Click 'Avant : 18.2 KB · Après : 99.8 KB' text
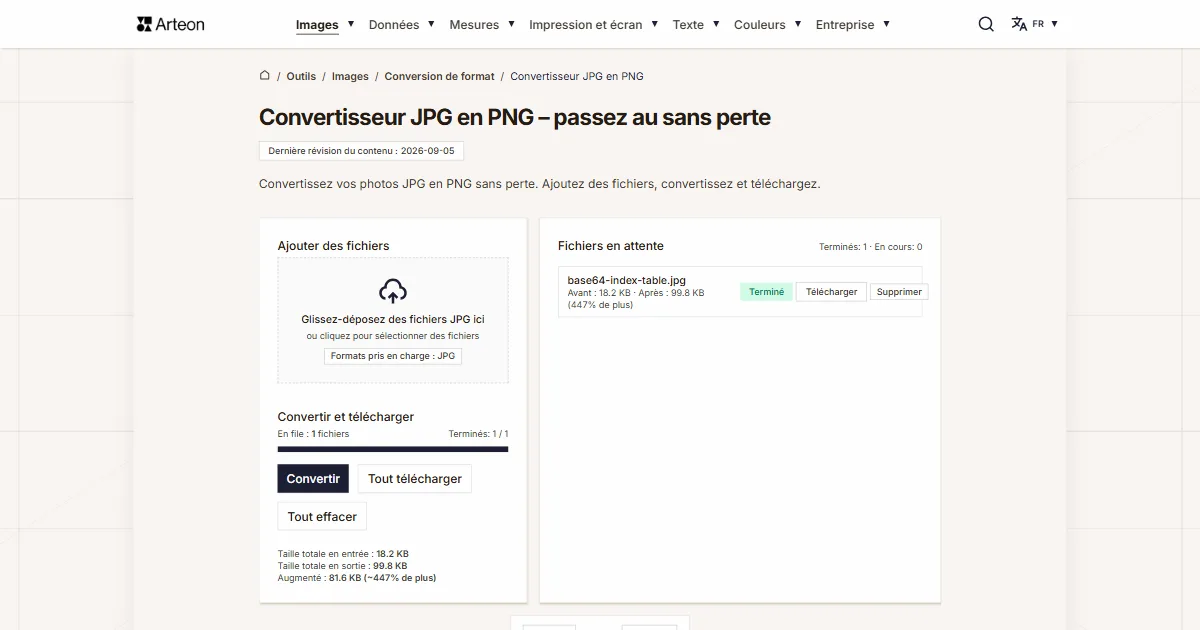This screenshot has height=630, width=1200. tap(636, 293)
